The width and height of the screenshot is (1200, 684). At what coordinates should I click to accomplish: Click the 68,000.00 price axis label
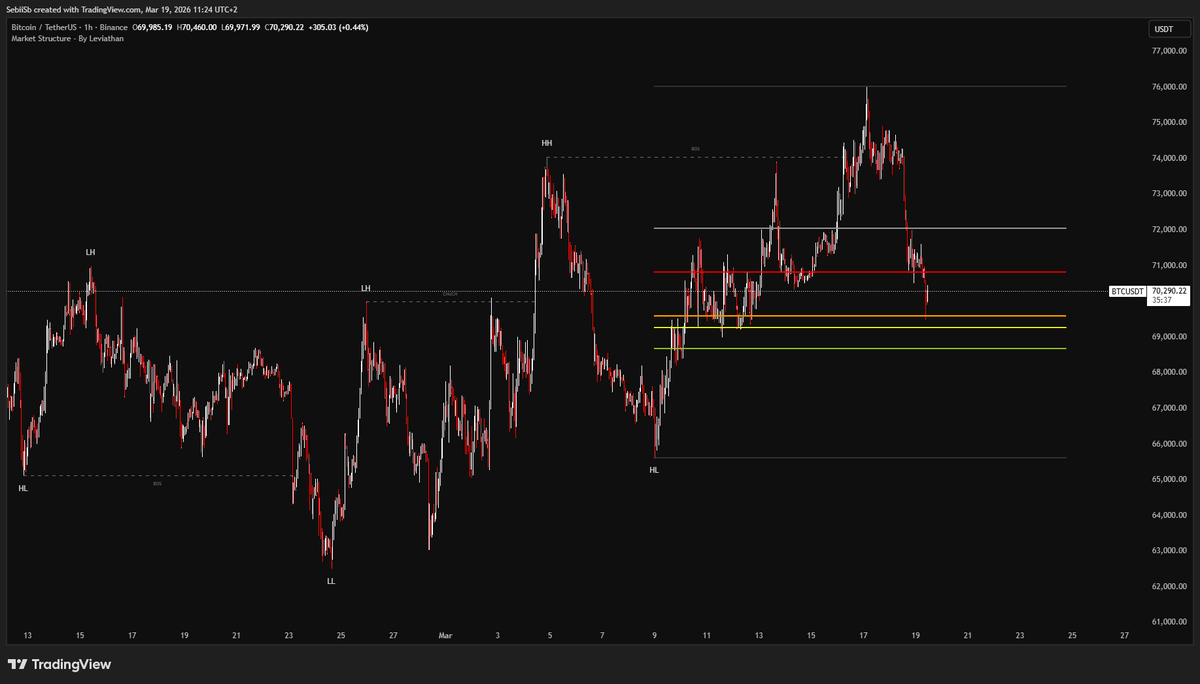tap(1168, 372)
